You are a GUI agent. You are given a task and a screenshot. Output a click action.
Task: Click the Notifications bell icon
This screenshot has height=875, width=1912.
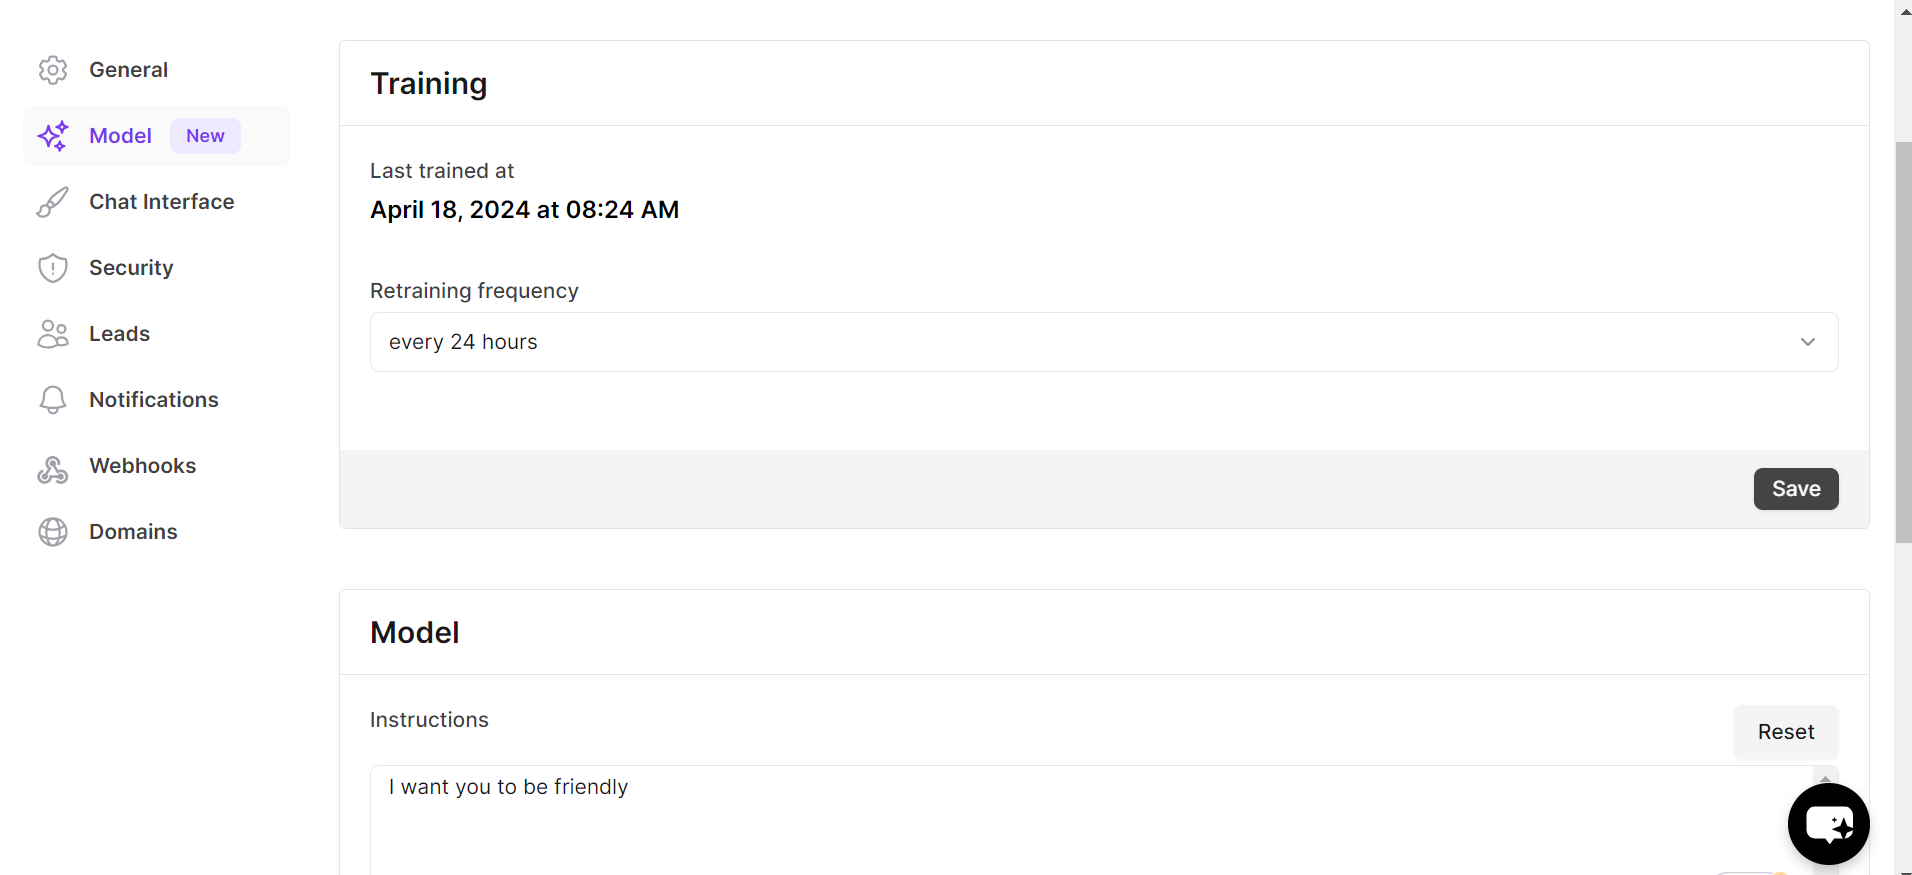click(x=53, y=400)
